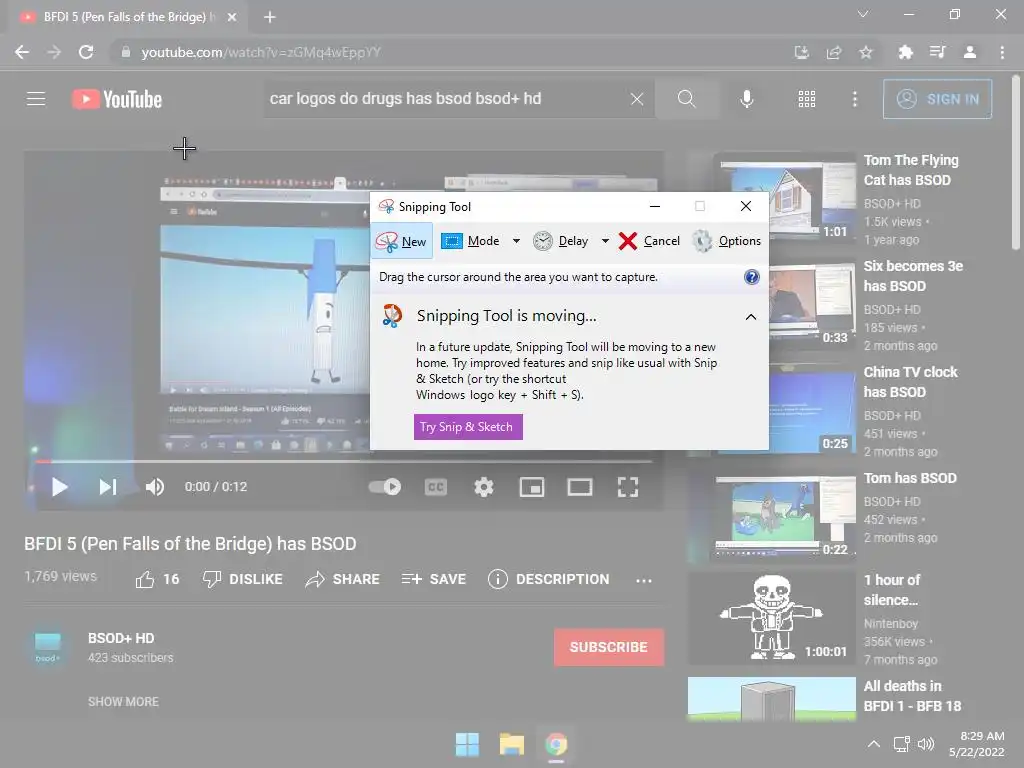Reload the page
Screen dimensions: 1024x768
(x=86, y=52)
